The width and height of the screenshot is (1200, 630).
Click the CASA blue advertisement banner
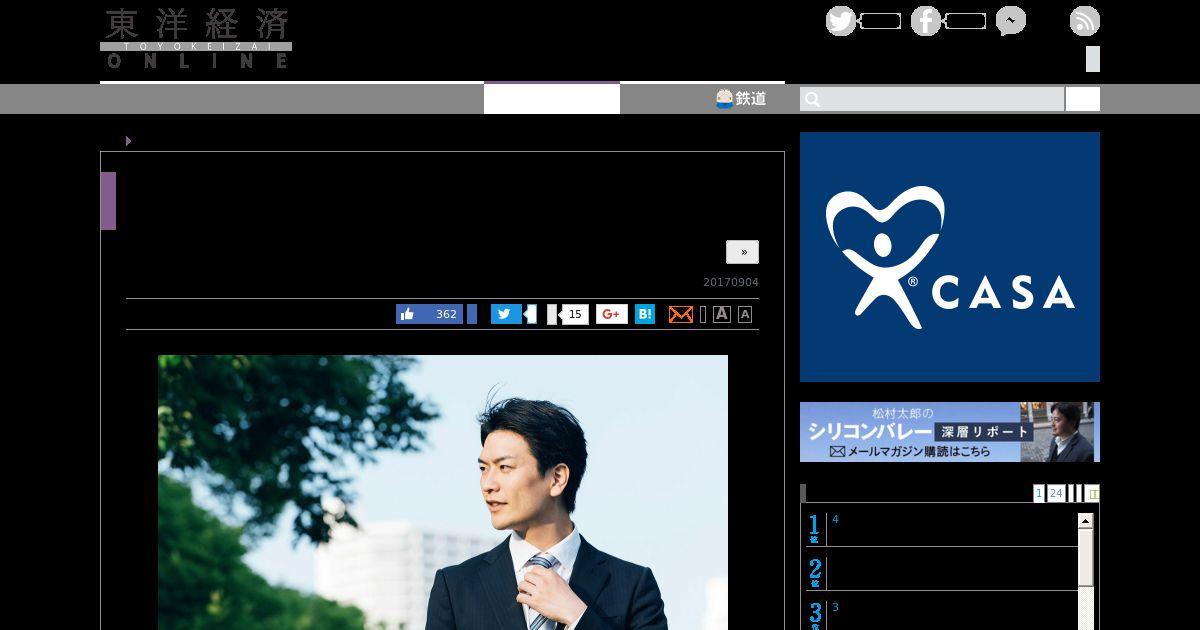[x=950, y=257]
